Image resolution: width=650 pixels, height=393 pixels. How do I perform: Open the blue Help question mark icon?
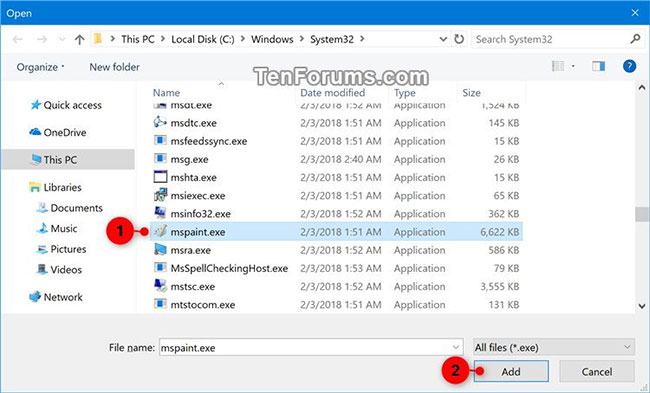point(629,66)
